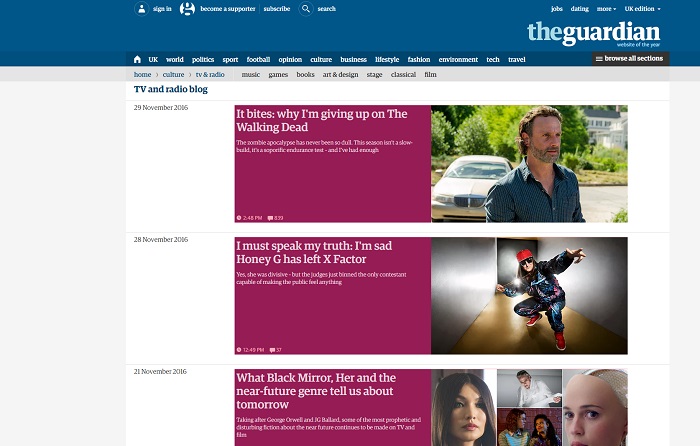700x446 pixels.
Task: Click the browse all sections hamburger icon
Action: (599, 59)
